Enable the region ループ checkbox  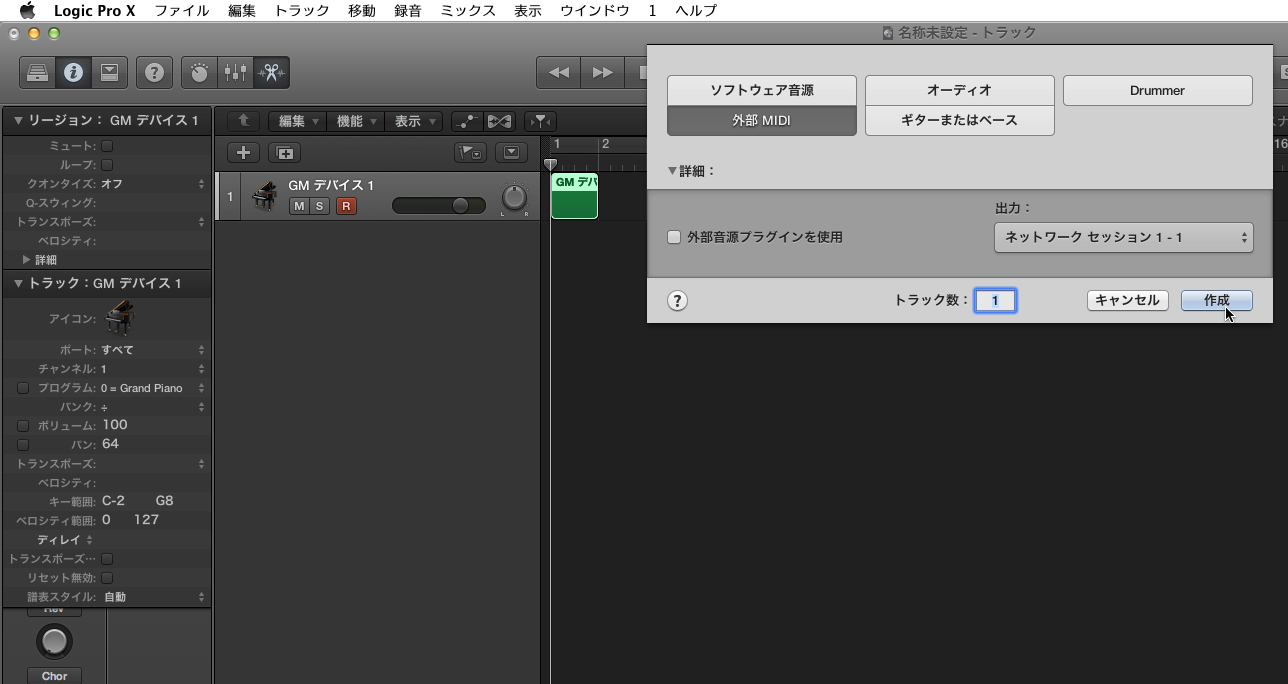click(x=107, y=165)
